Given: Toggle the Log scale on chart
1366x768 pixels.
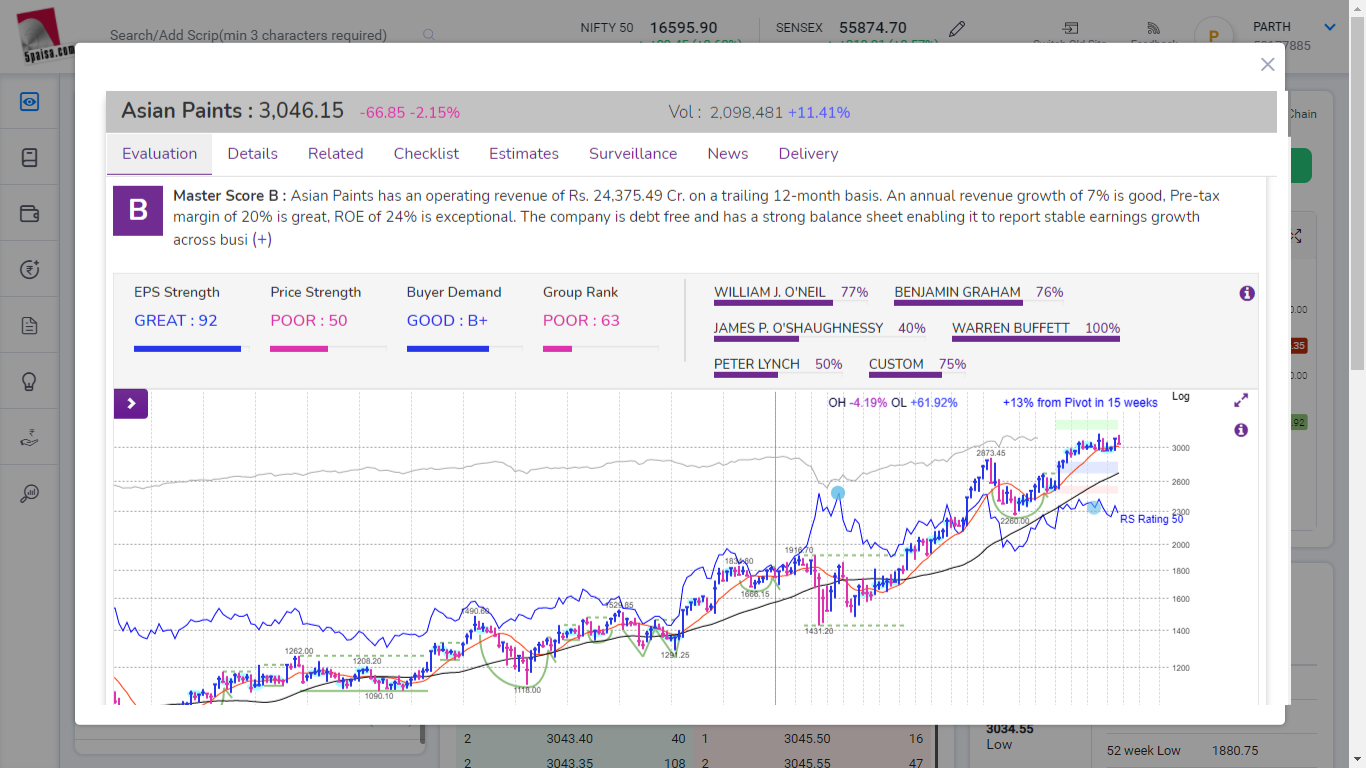Looking at the screenshot, I should click(1181, 397).
